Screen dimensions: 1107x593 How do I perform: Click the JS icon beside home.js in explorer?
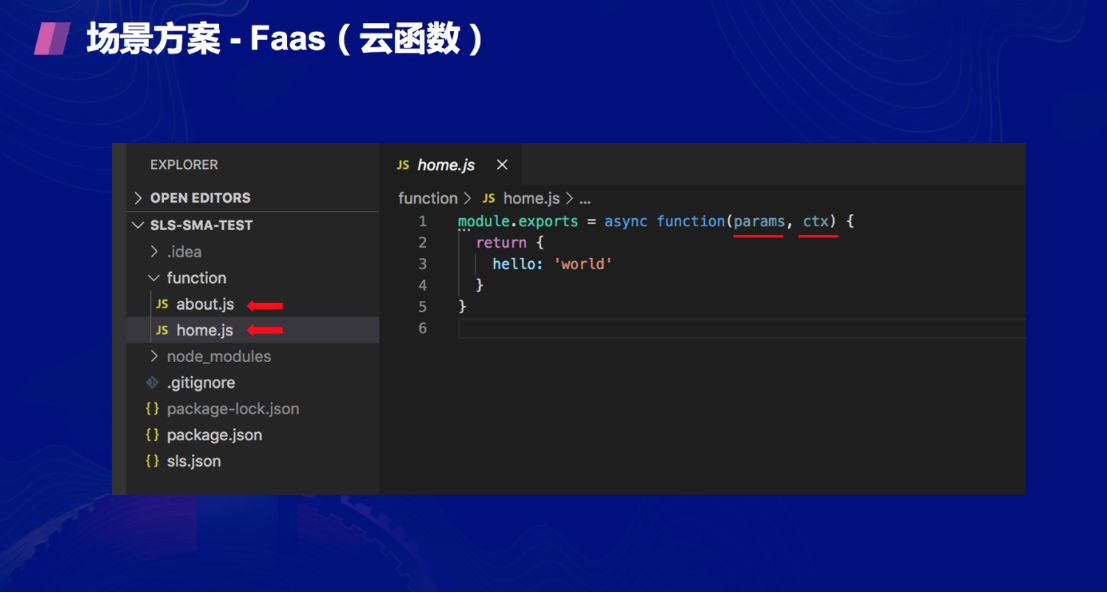click(162, 330)
